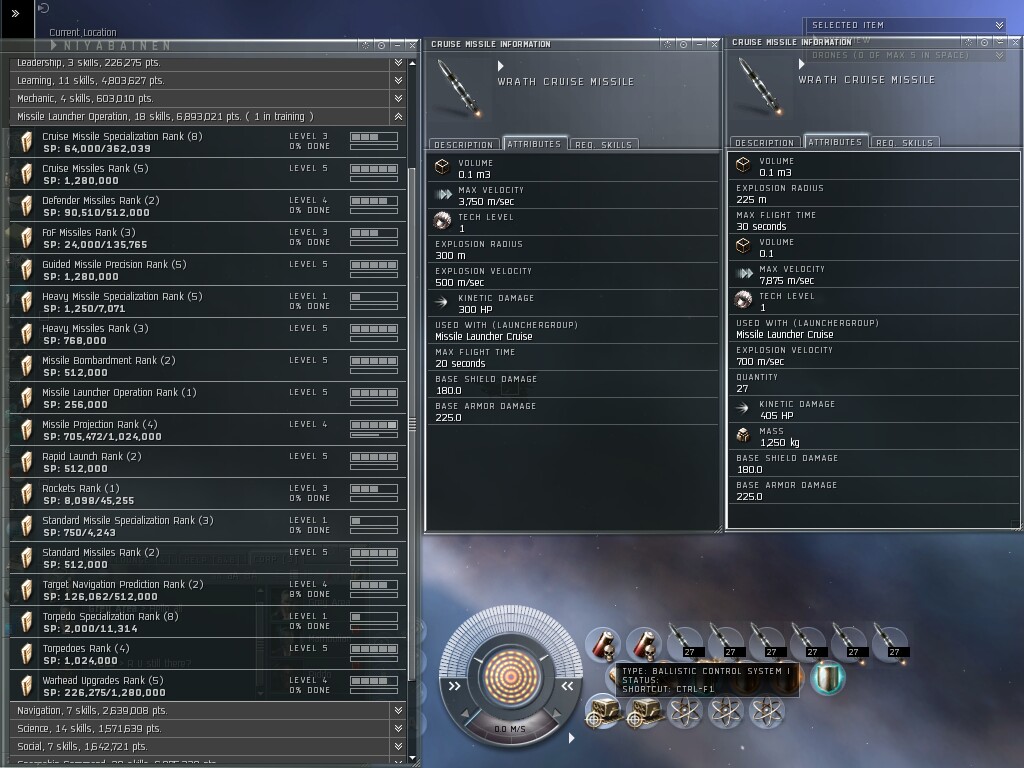This screenshot has width=1024, height=768.
Task: Open the Description tab in middle missile window
Action: (464, 144)
